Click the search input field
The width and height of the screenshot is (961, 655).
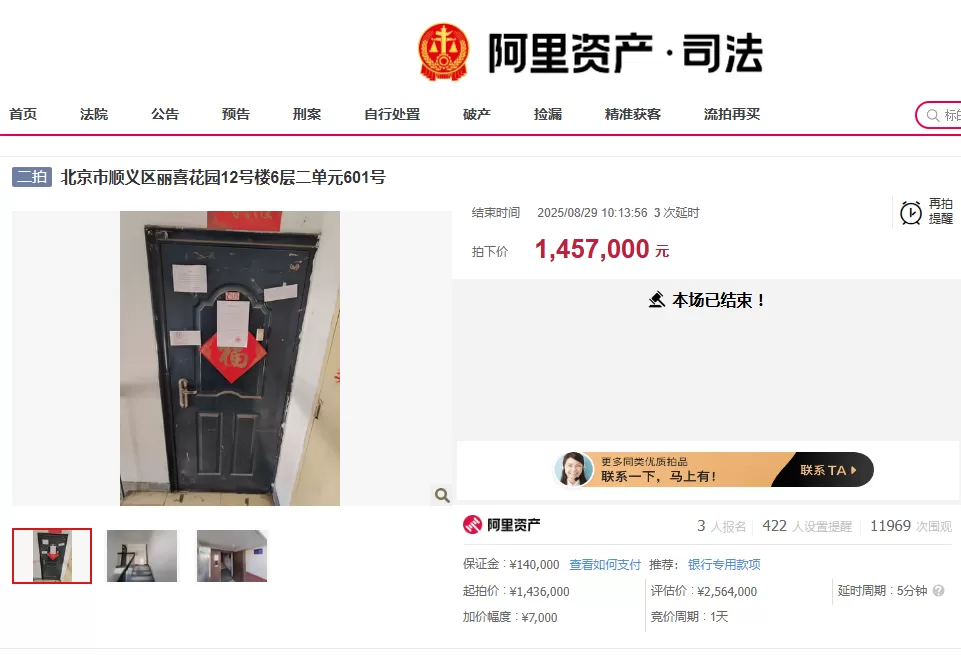click(940, 115)
